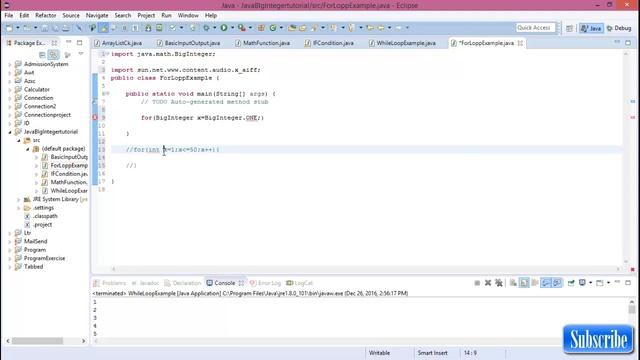Open the New Console View dropdown
Viewport: 640px width, 360px height.
coord(608,283)
